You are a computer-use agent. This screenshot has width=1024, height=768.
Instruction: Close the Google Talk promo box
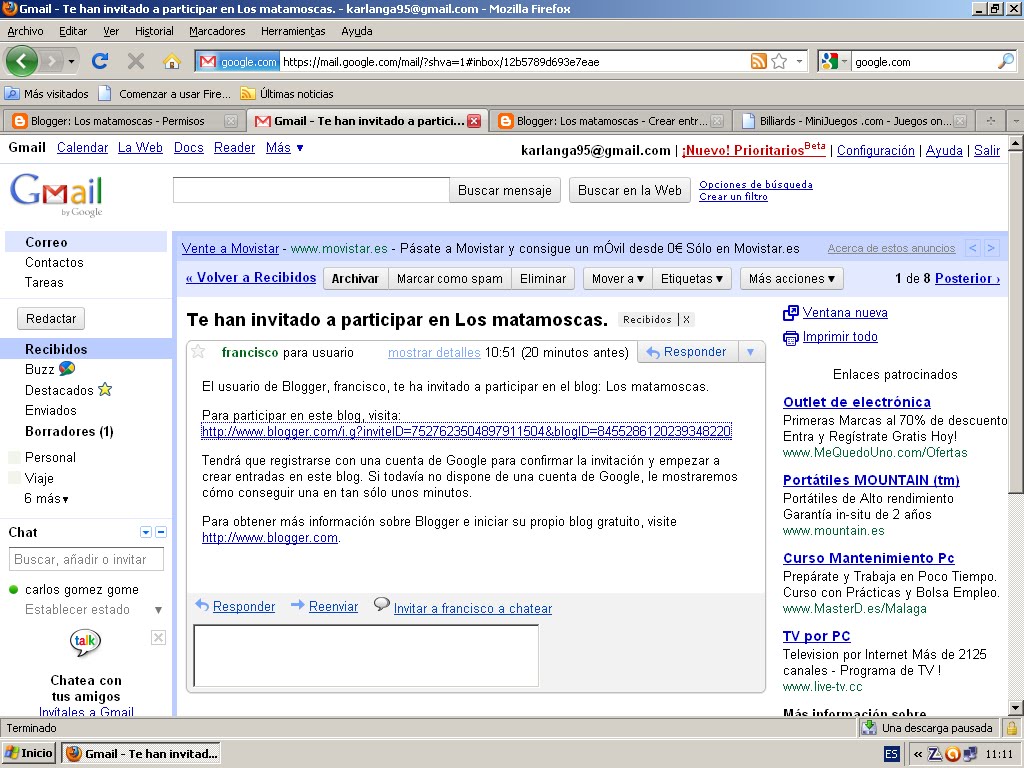(158, 637)
